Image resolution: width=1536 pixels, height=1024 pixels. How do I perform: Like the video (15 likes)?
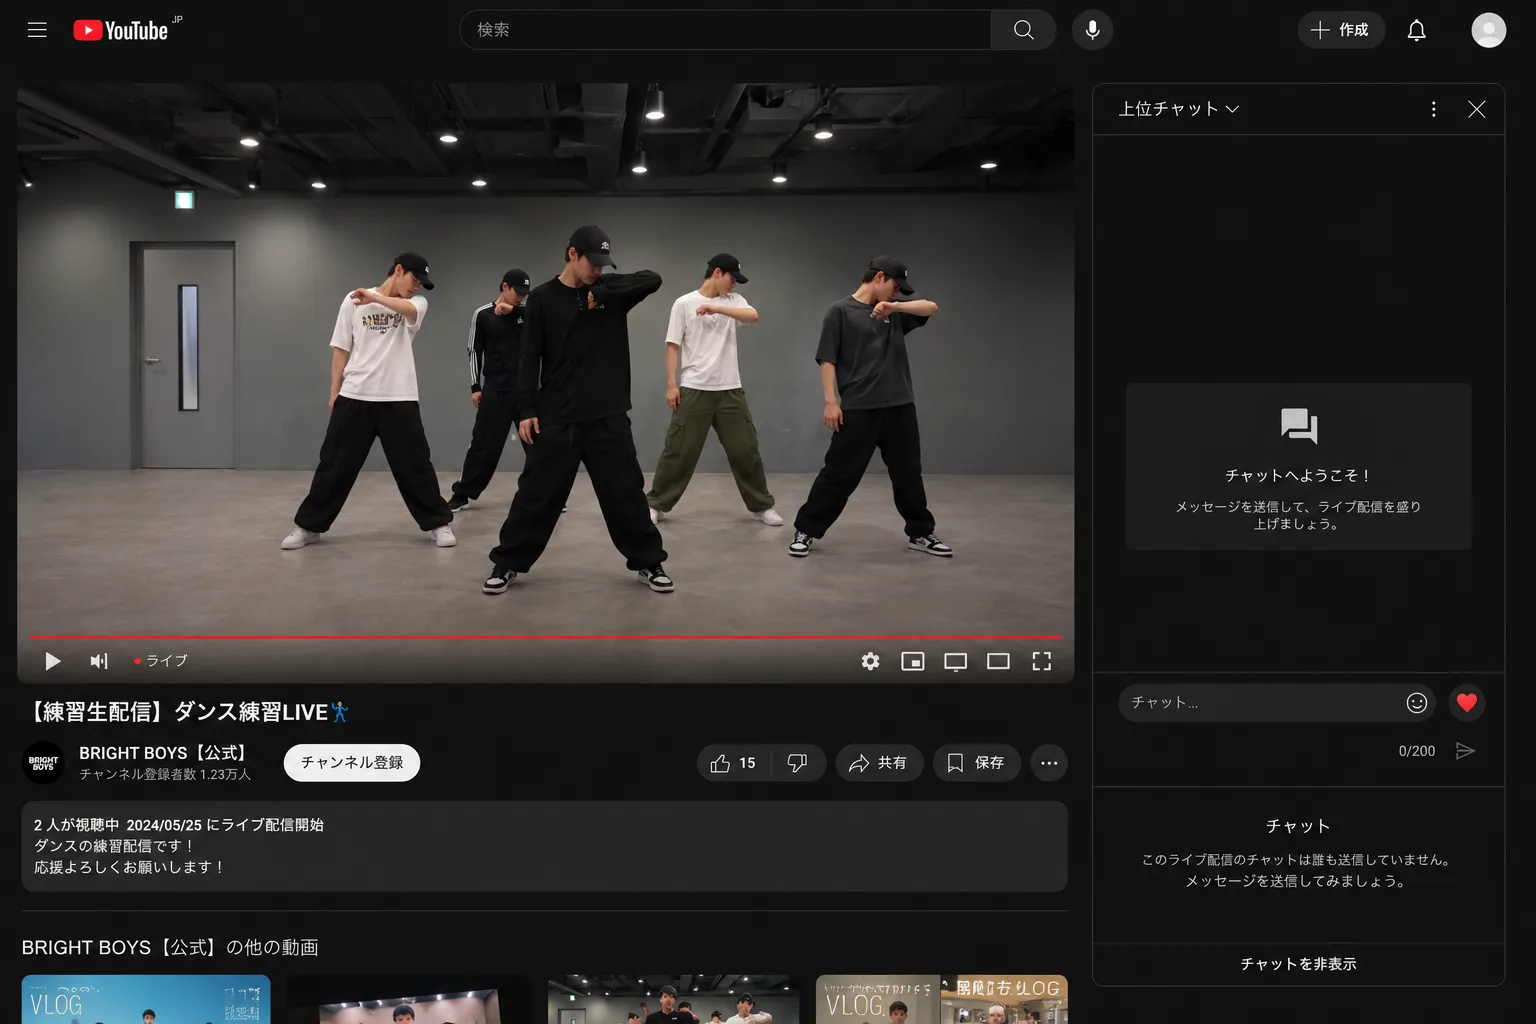733,763
